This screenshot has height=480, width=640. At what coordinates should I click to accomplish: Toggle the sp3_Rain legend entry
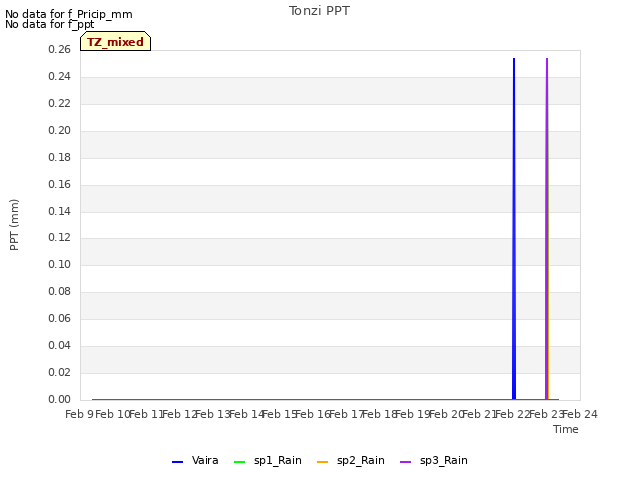click(433, 460)
